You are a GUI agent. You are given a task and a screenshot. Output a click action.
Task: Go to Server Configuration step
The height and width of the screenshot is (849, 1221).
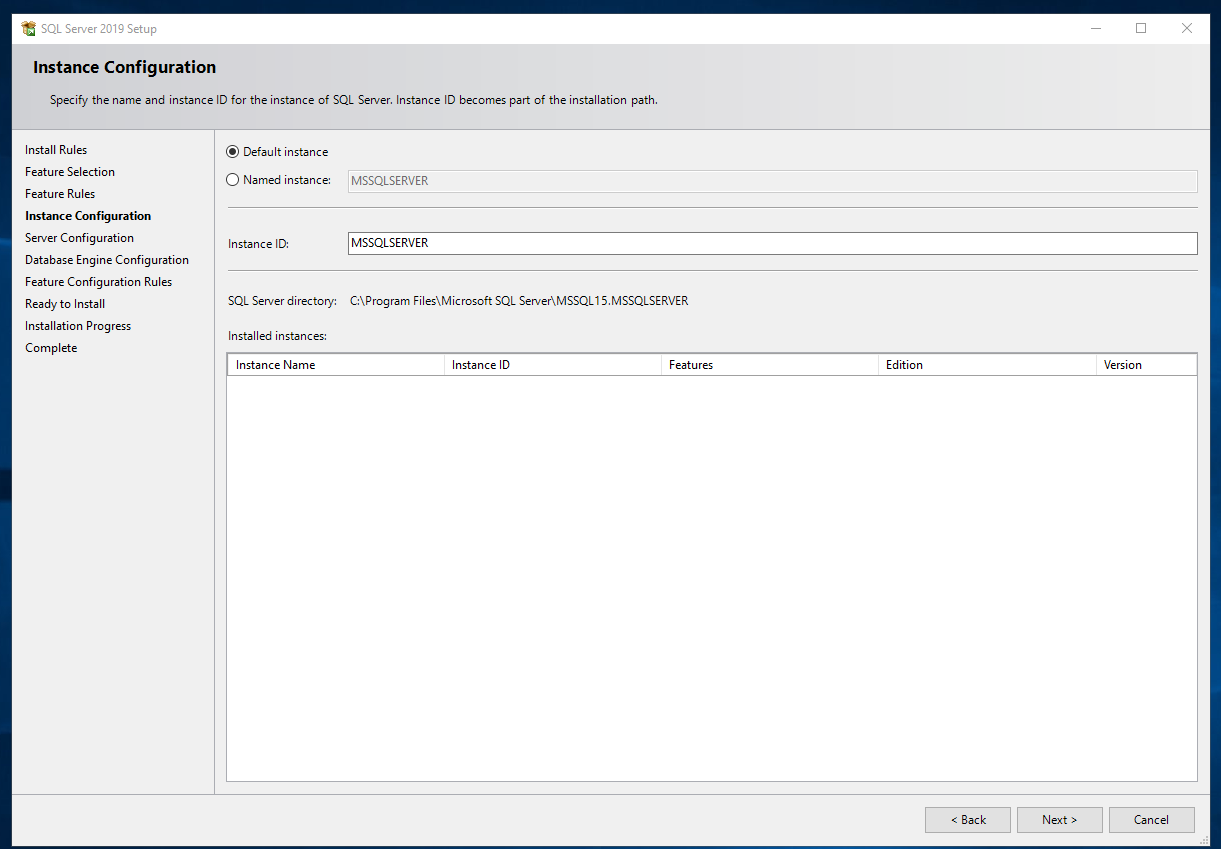pos(79,238)
